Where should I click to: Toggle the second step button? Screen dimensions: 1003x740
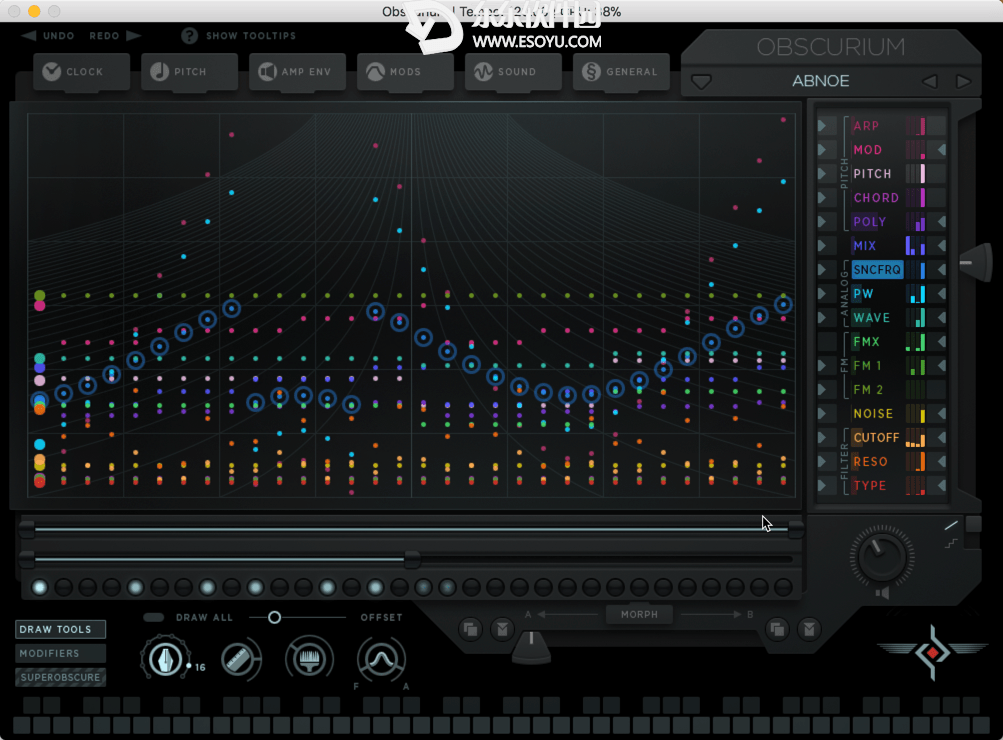63,587
